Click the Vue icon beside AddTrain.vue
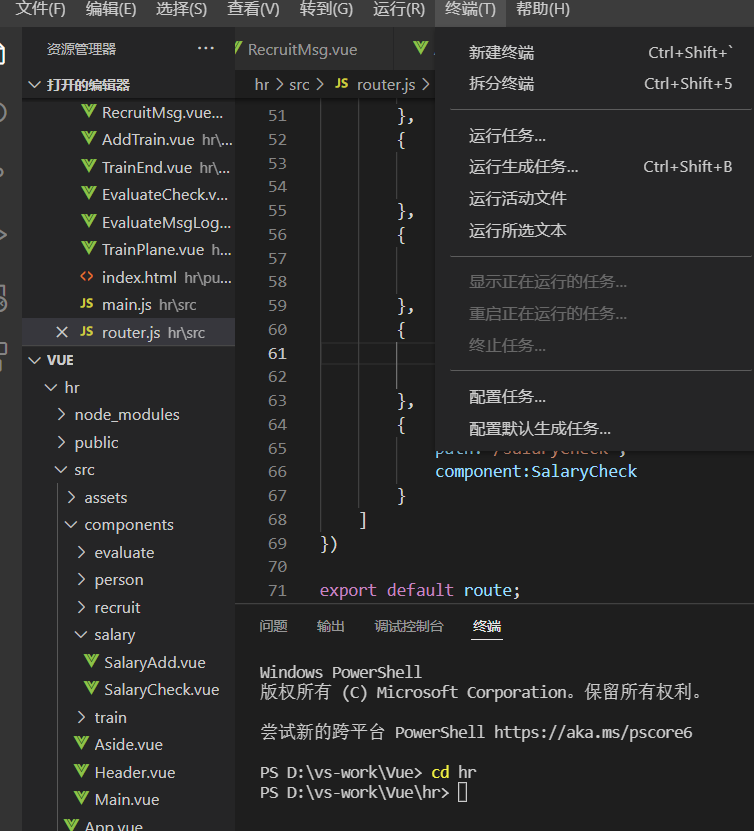This screenshot has height=831, width=754. tap(89, 138)
